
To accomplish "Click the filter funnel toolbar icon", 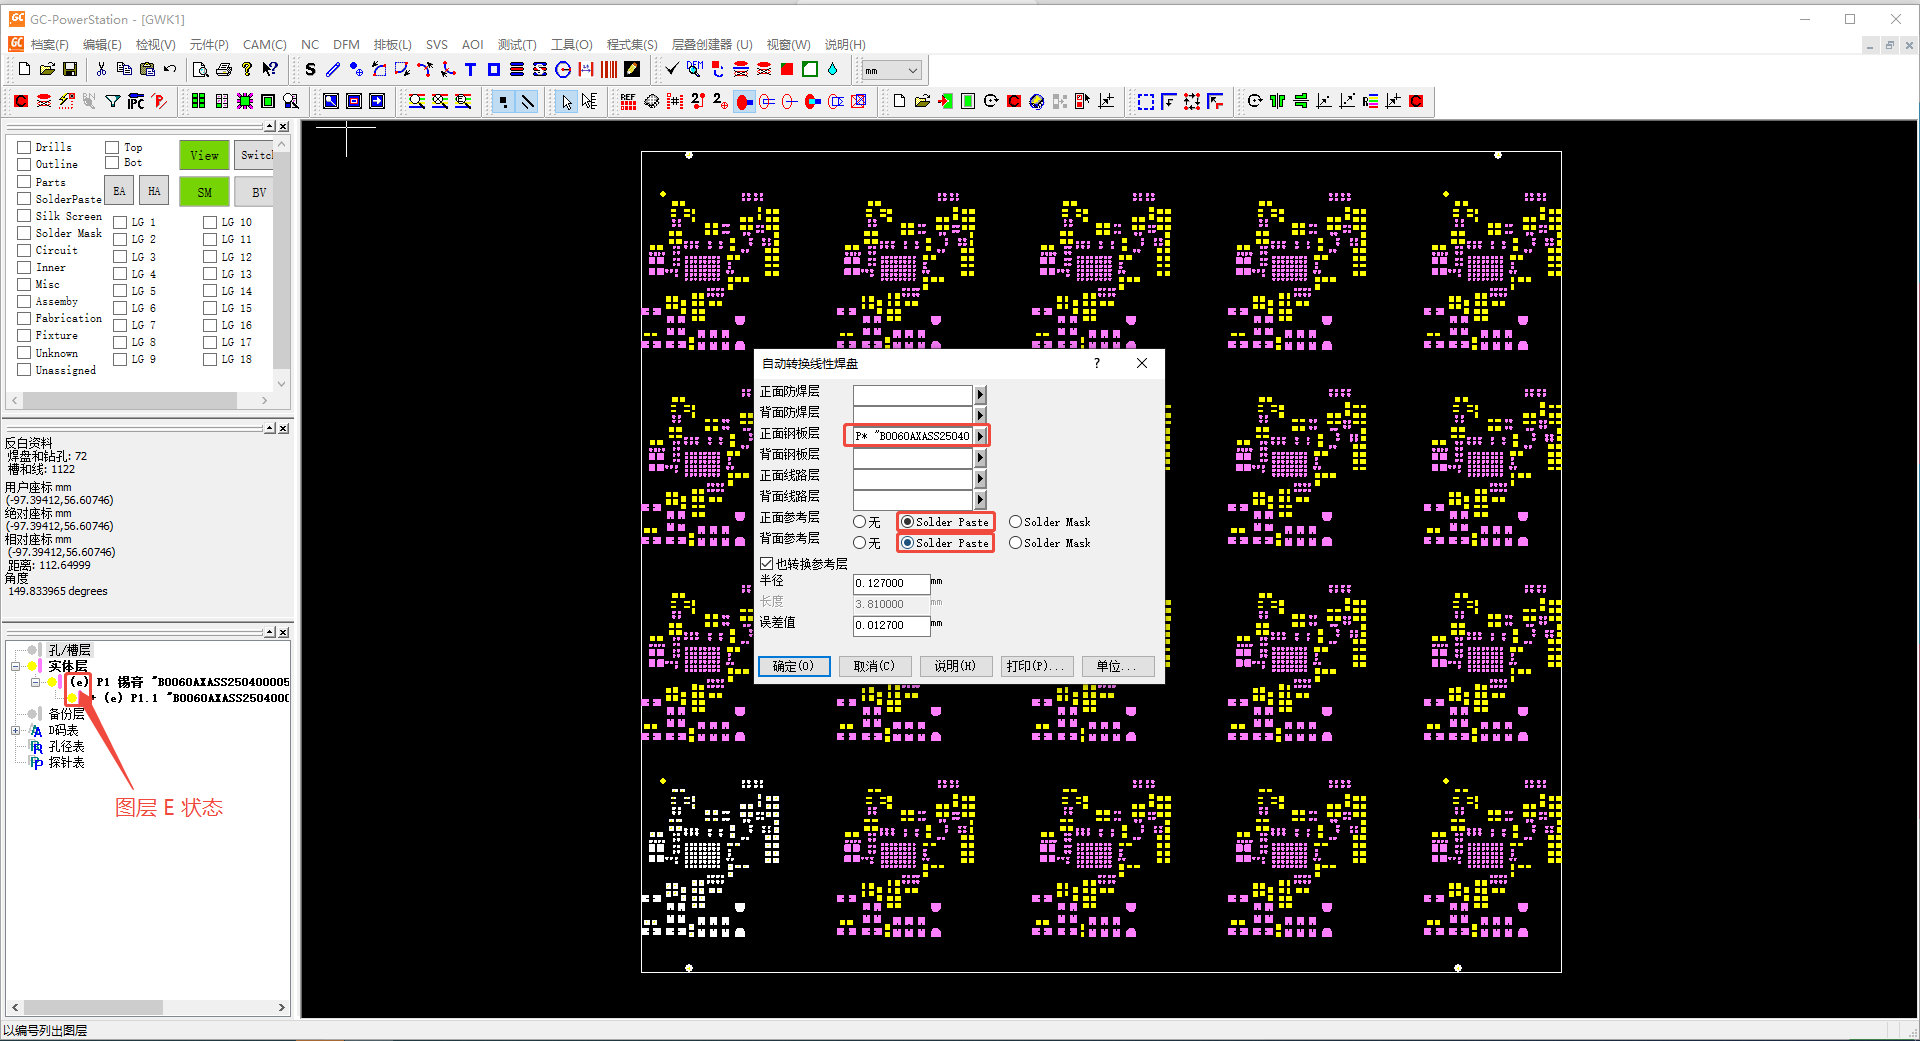I will (111, 101).
